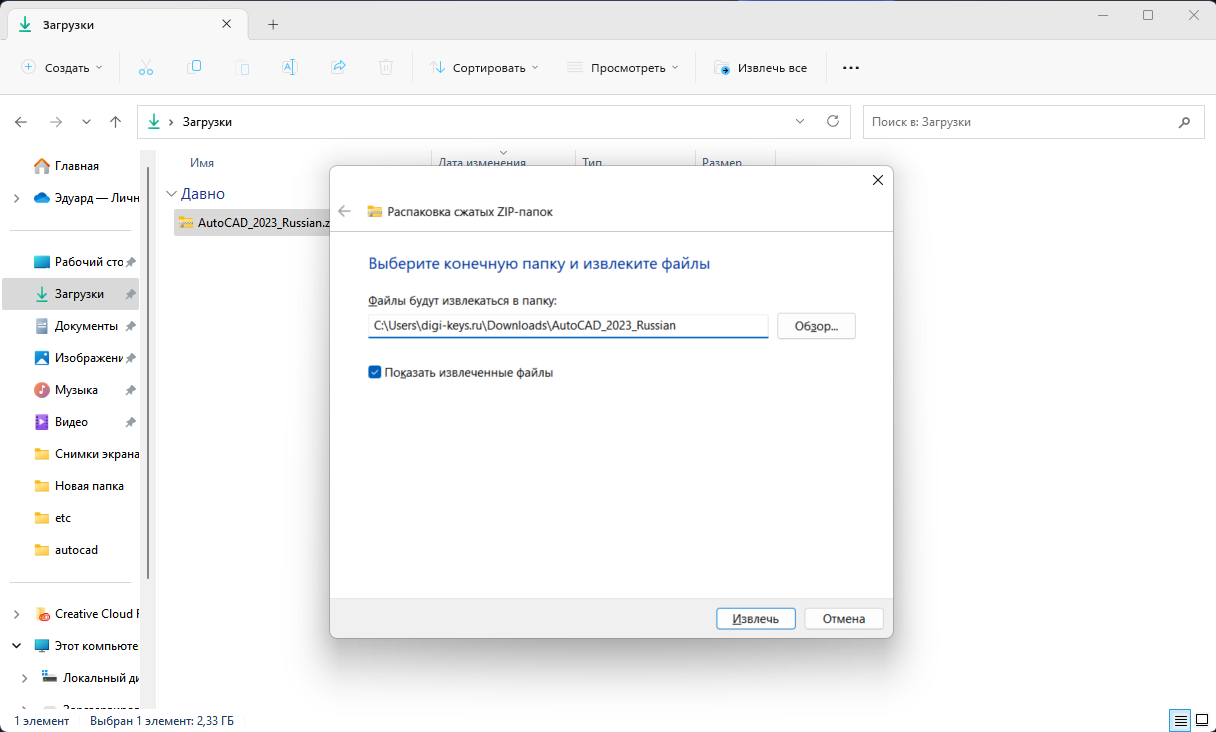Open the 'Сортировать' dropdown

(x=484, y=68)
